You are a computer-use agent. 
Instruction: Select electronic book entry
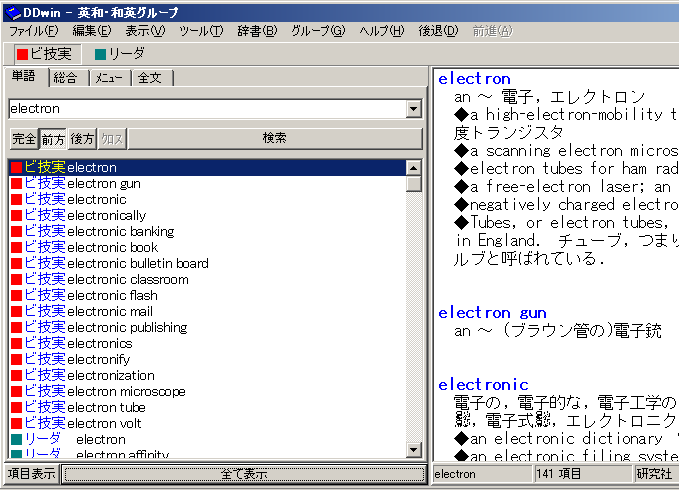point(207,248)
